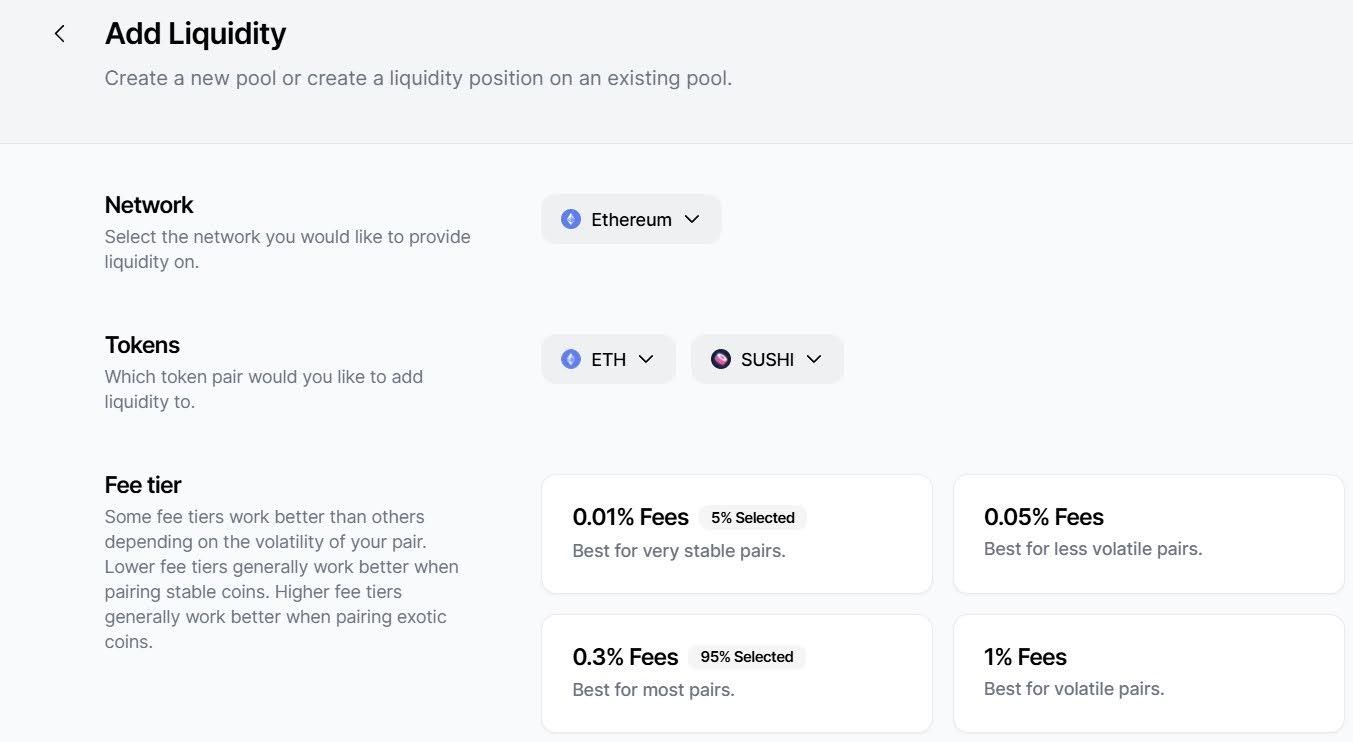Expand the Ethereum network dropdown chevron
1353x742 pixels.
coord(692,219)
